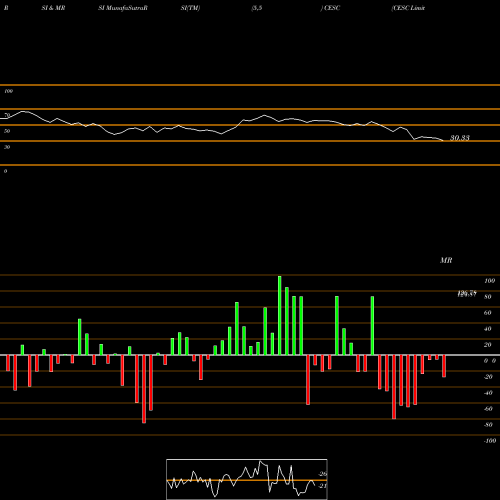Click the '100' label on the MR axis
This screenshot has width=500, height=500.
pos(489,281)
